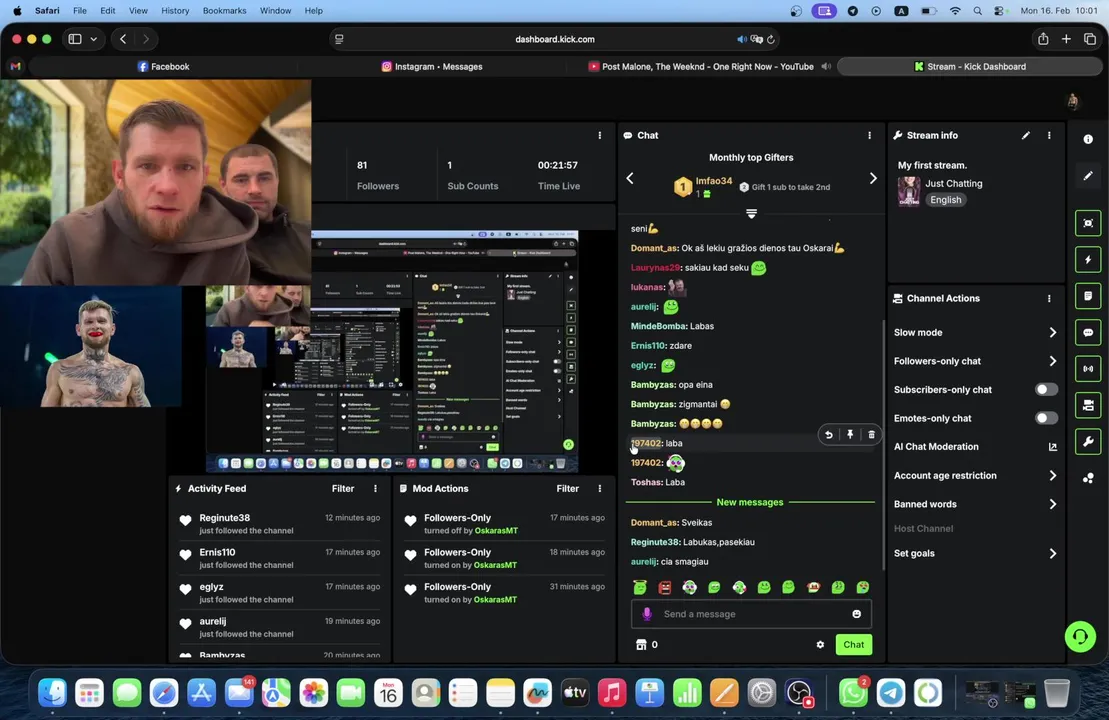Show next top gifters slide
The image size is (1109, 720).
click(x=873, y=178)
